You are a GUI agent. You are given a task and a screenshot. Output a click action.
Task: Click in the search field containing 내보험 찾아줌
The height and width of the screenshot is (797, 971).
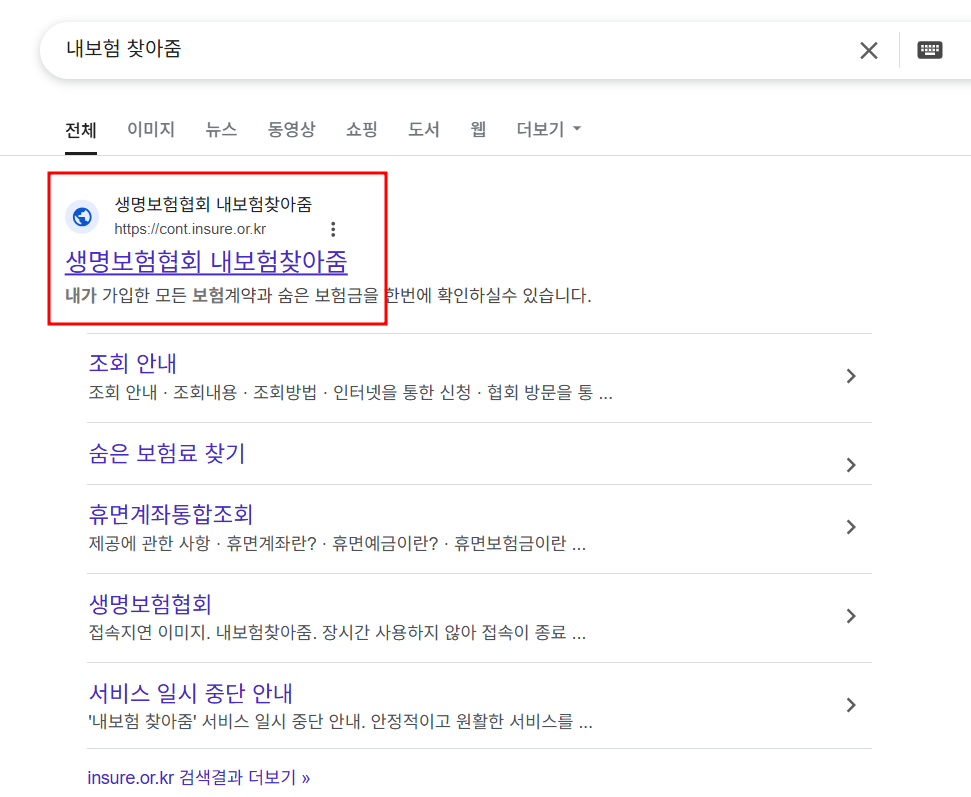(x=446, y=50)
